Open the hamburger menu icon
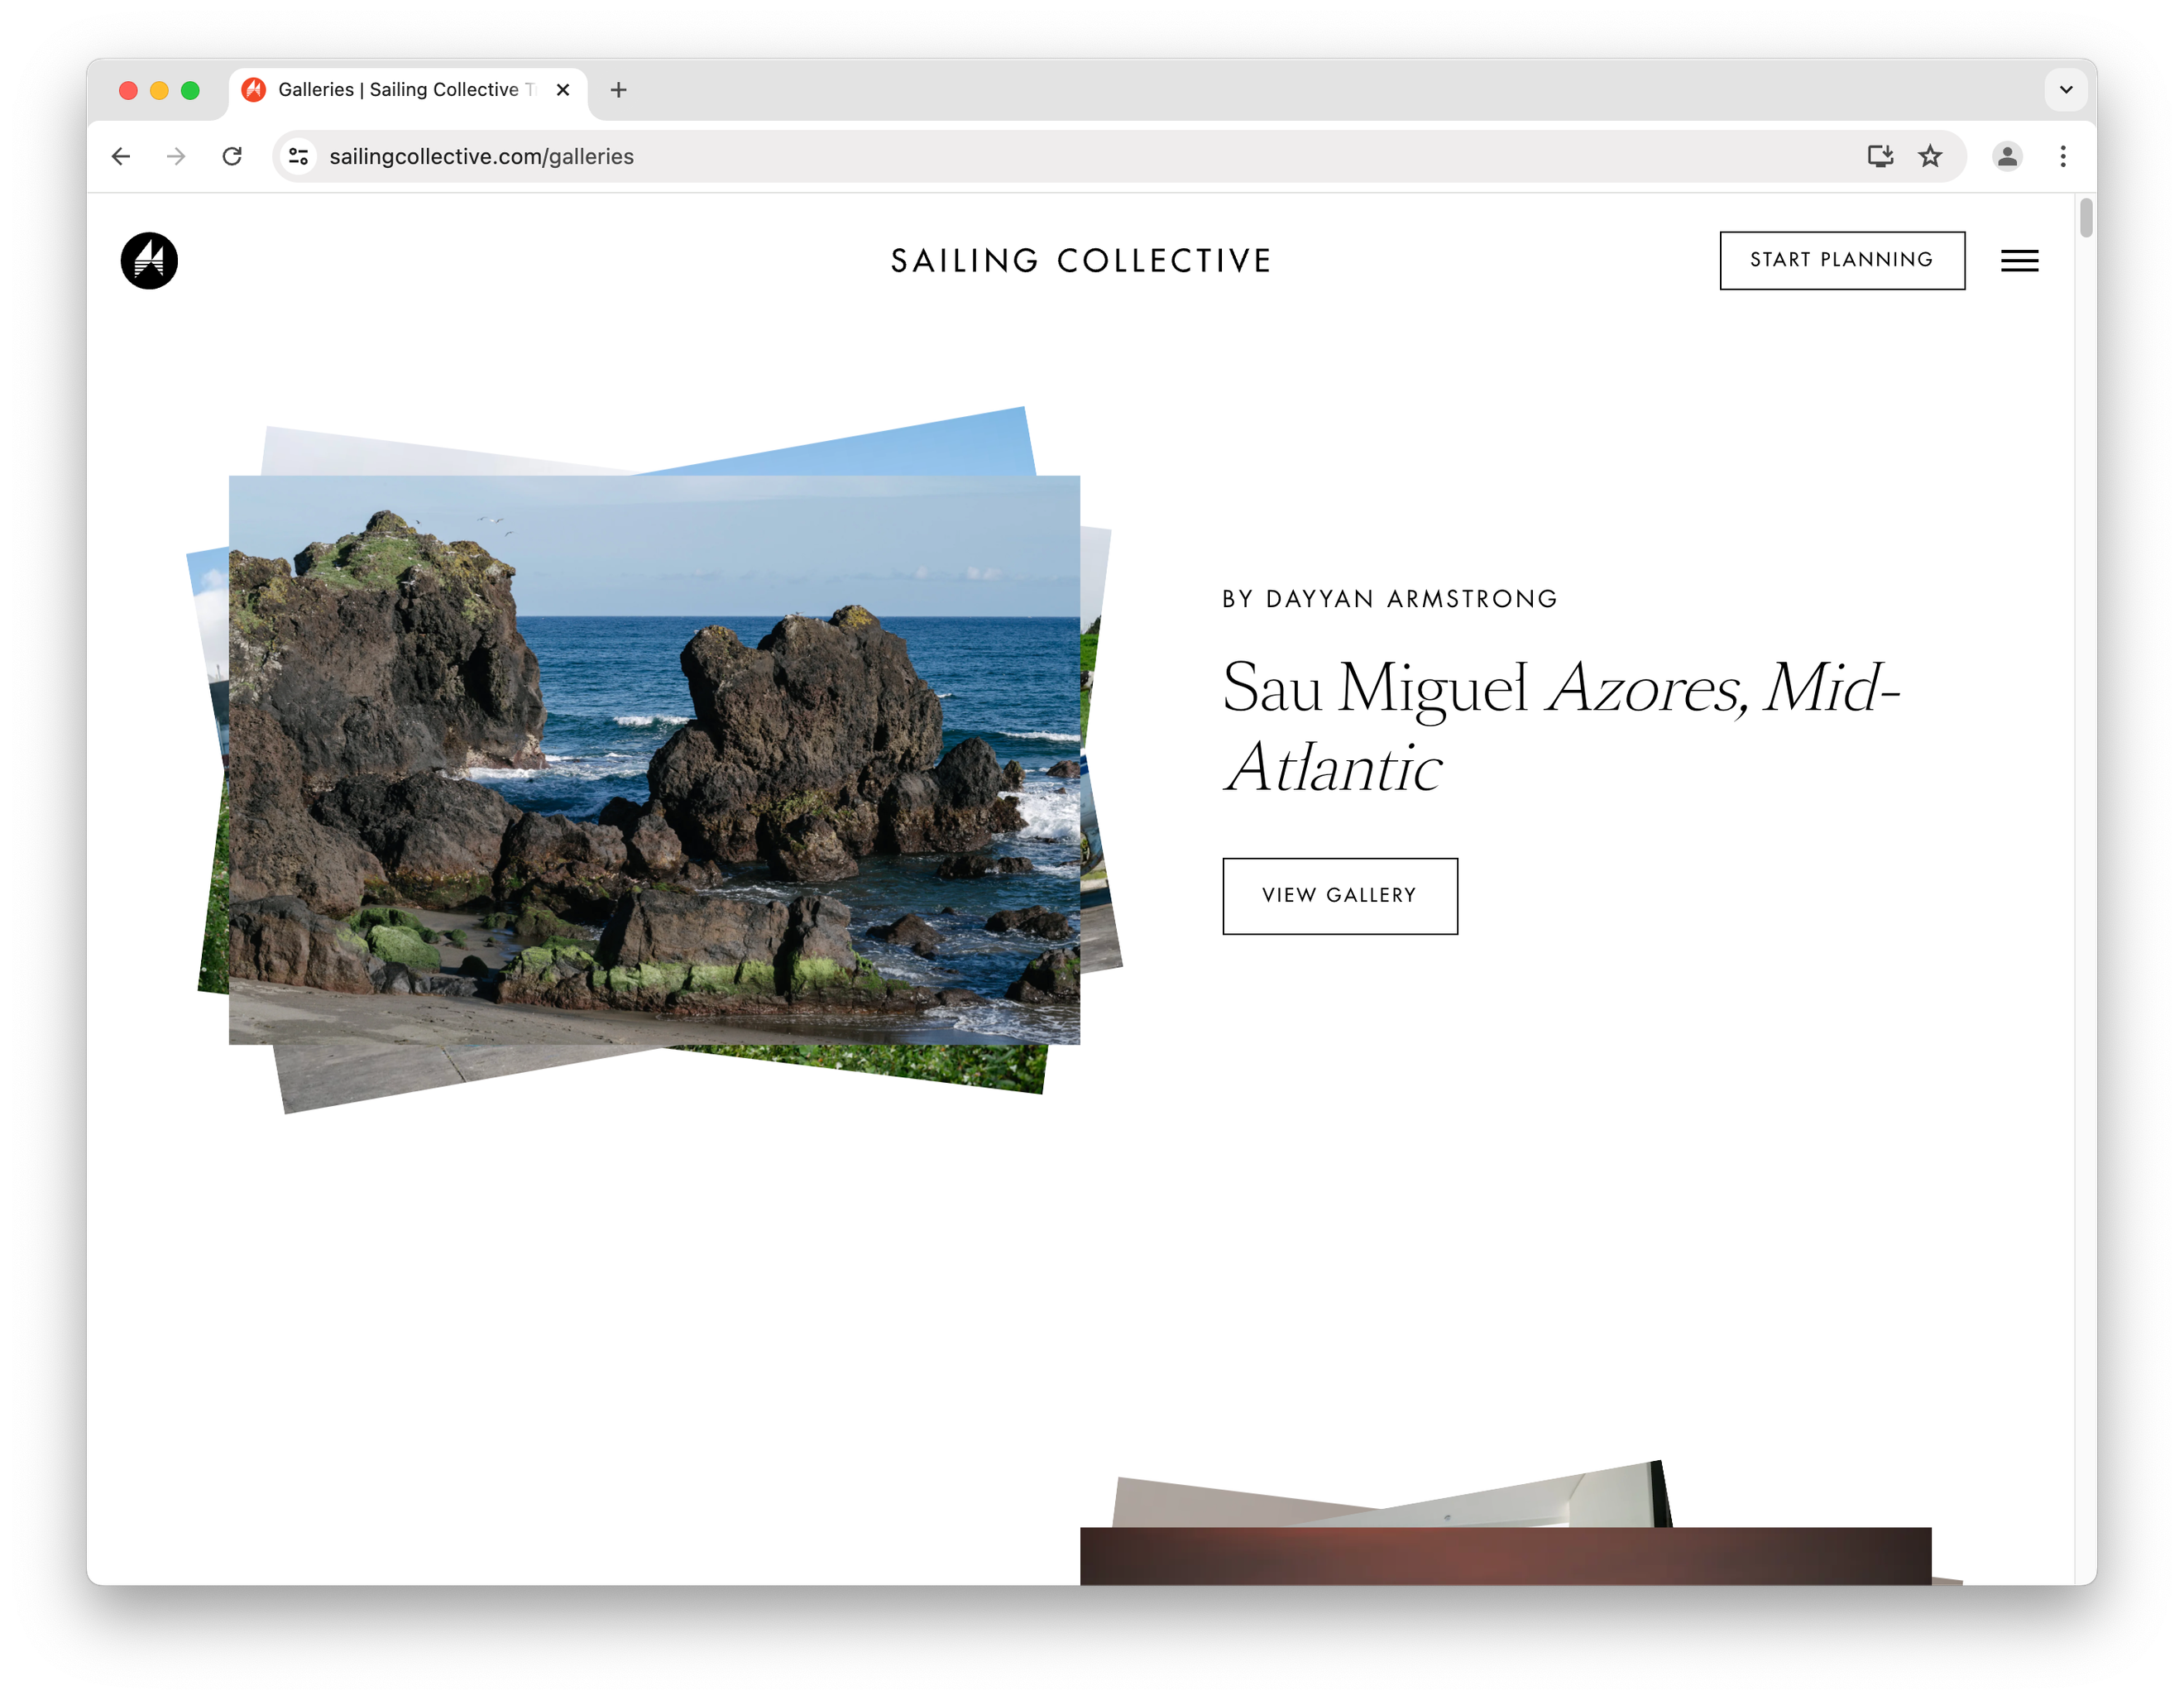 pyautogui.click(x=2019, y=261)
